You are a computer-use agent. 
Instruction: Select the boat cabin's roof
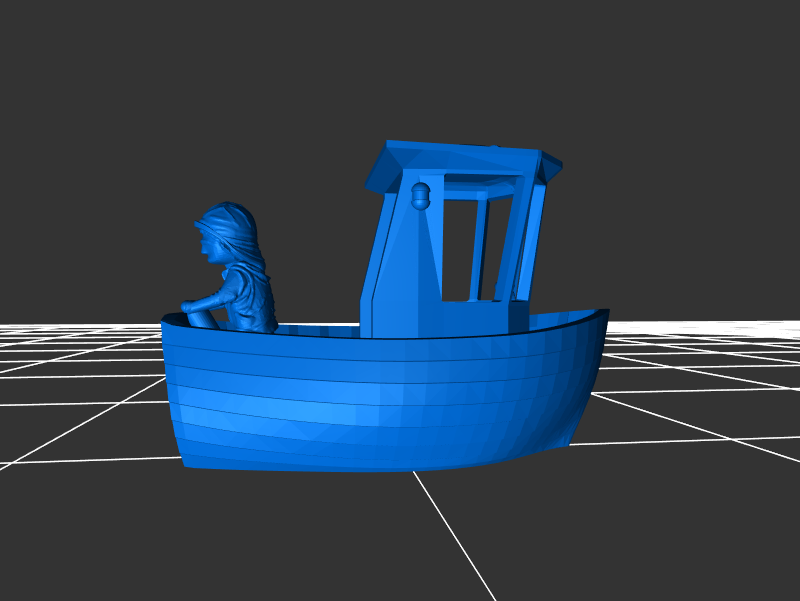pyautogui.click(x=460, y=159)
